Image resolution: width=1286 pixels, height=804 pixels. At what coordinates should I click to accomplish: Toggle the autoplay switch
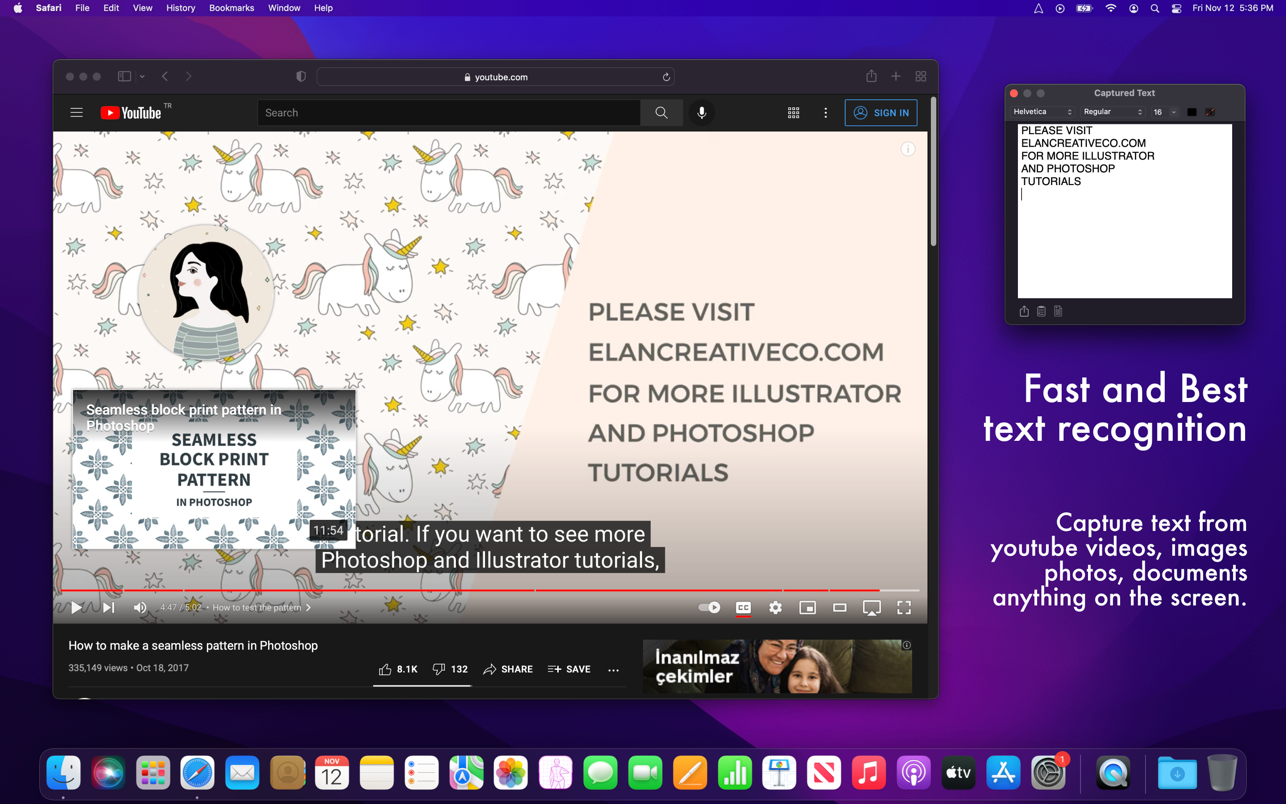tap(709, 607)
